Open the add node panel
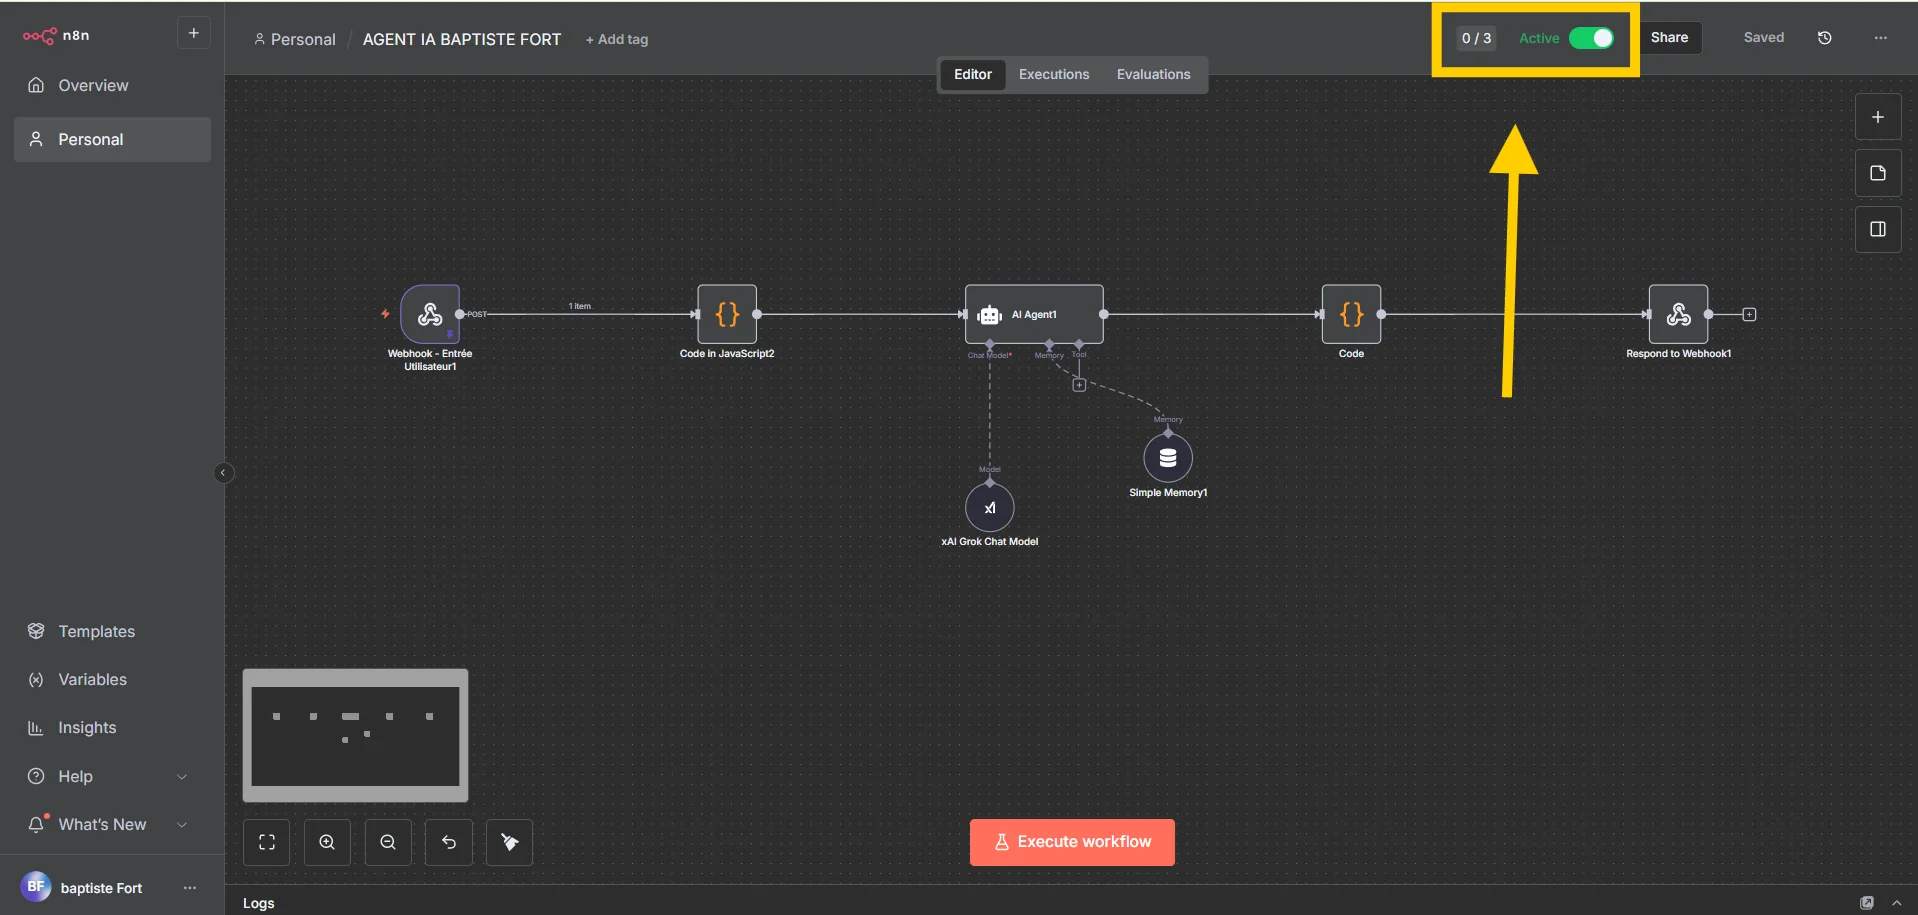Viewport: 1918px width, 915px height. click(x=1878, y=116)
